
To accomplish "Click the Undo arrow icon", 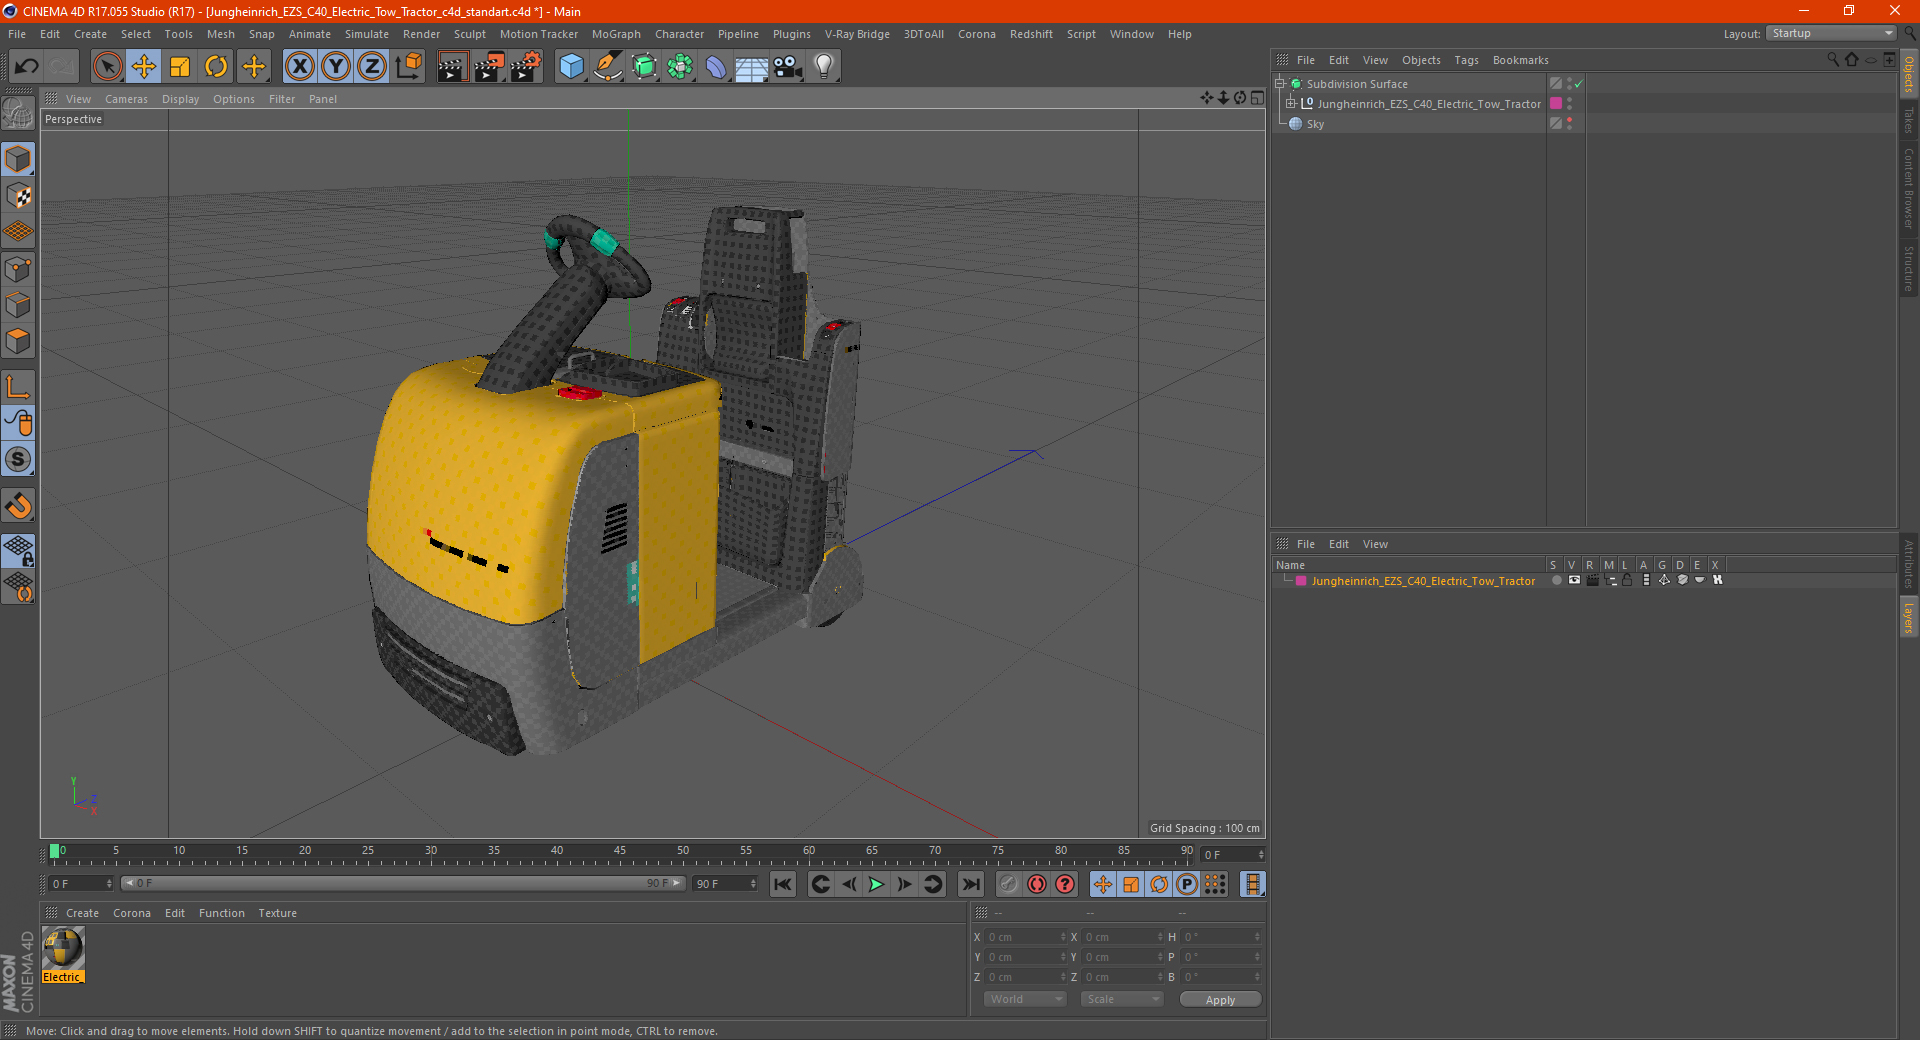I will coord(27,67).
